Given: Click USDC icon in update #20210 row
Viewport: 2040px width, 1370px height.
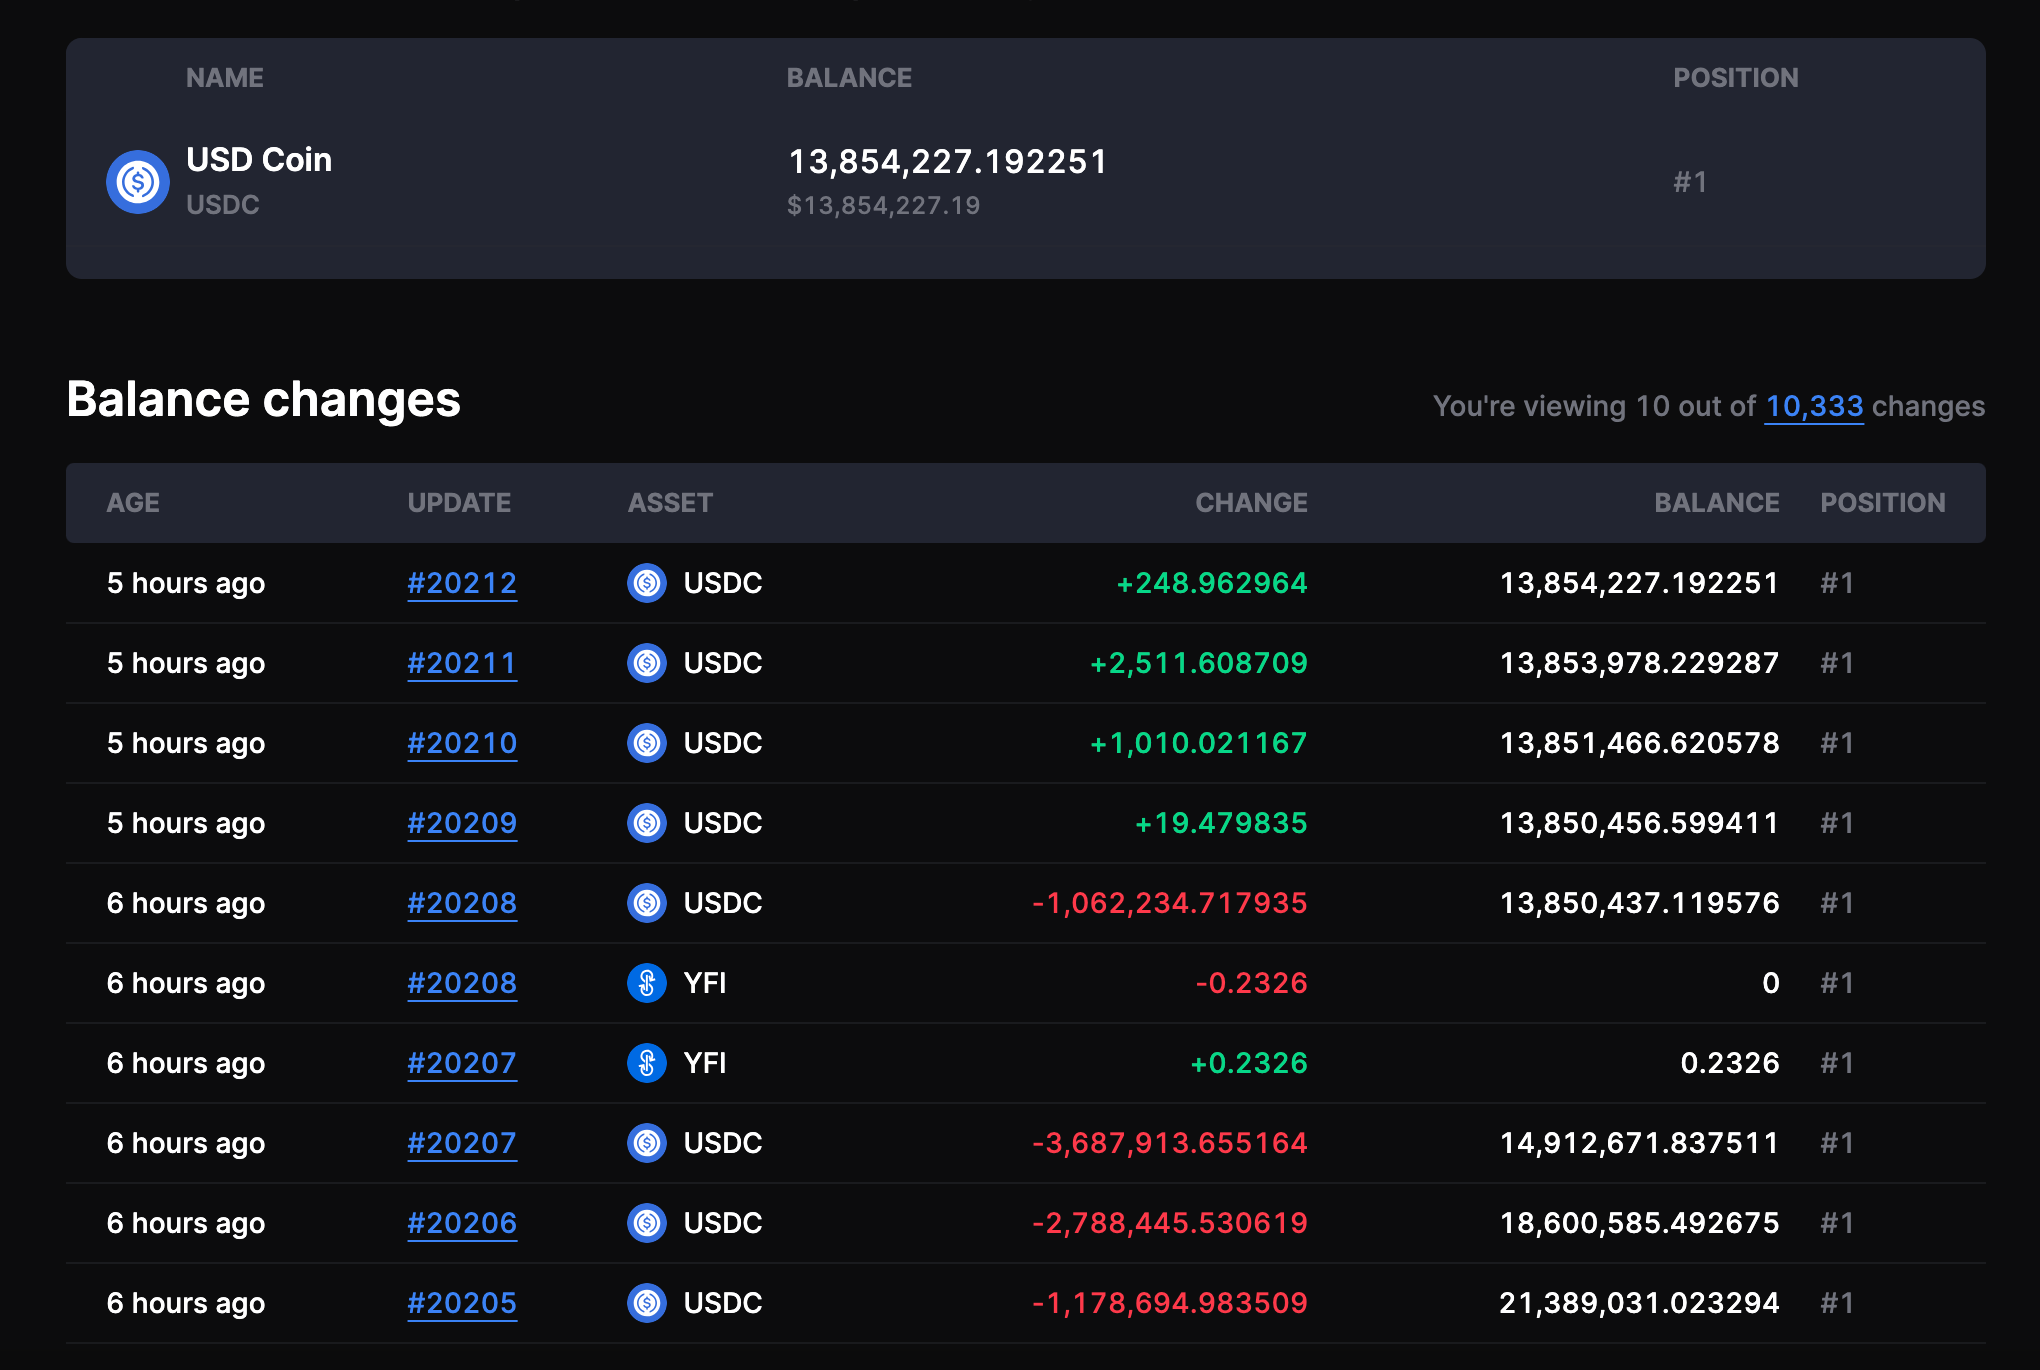Looking at the screenshot, I should pyautogui.click(x=647, y=743).
